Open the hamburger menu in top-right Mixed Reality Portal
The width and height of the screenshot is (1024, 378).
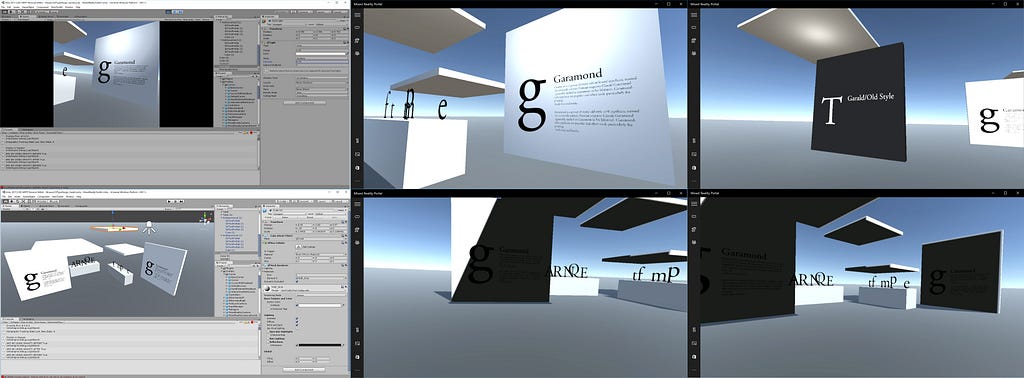pos(694,14)
